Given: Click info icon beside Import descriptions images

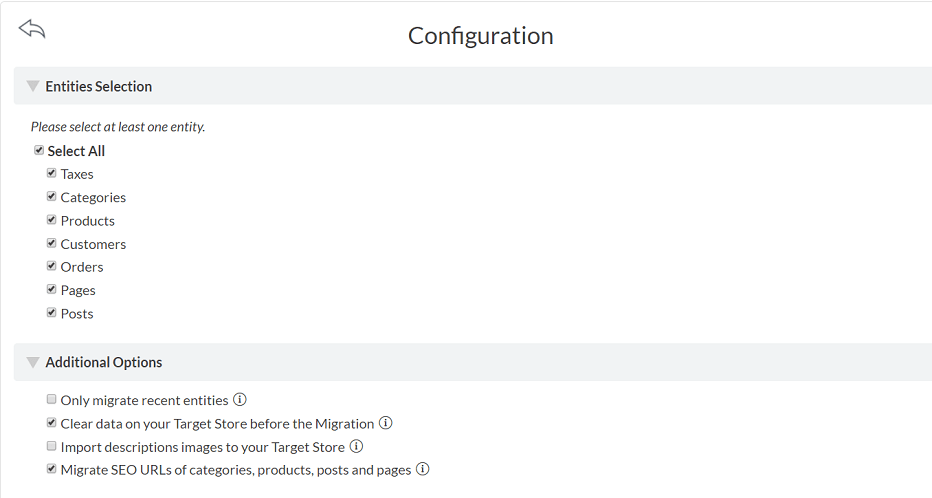Looking at the screenshot, I should coord(356,447).
